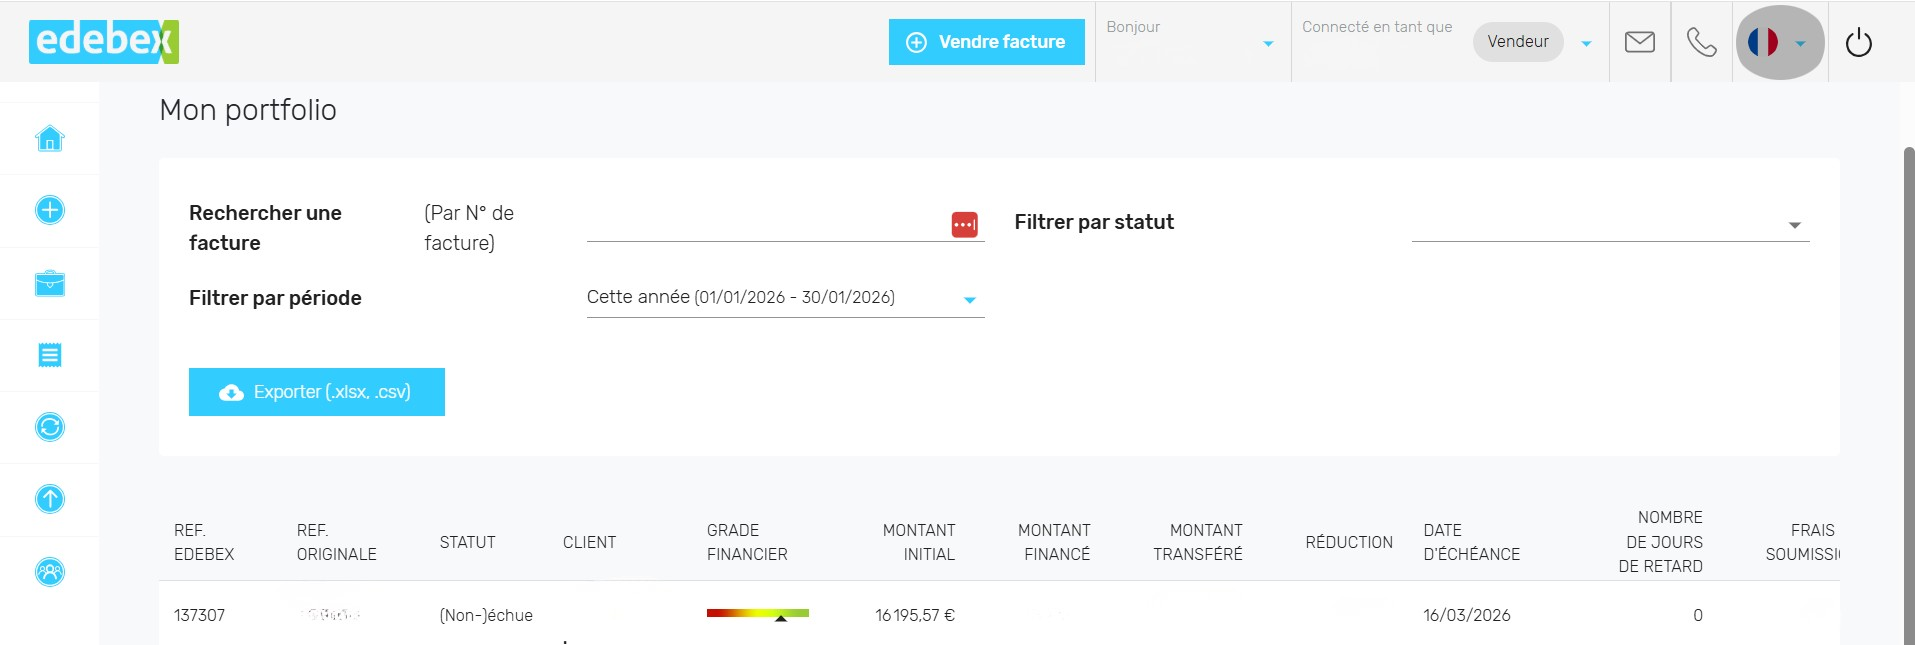Screen dimensions: 1915x645
Task: Open the list document sidebar icon
Action: (50, 355)
